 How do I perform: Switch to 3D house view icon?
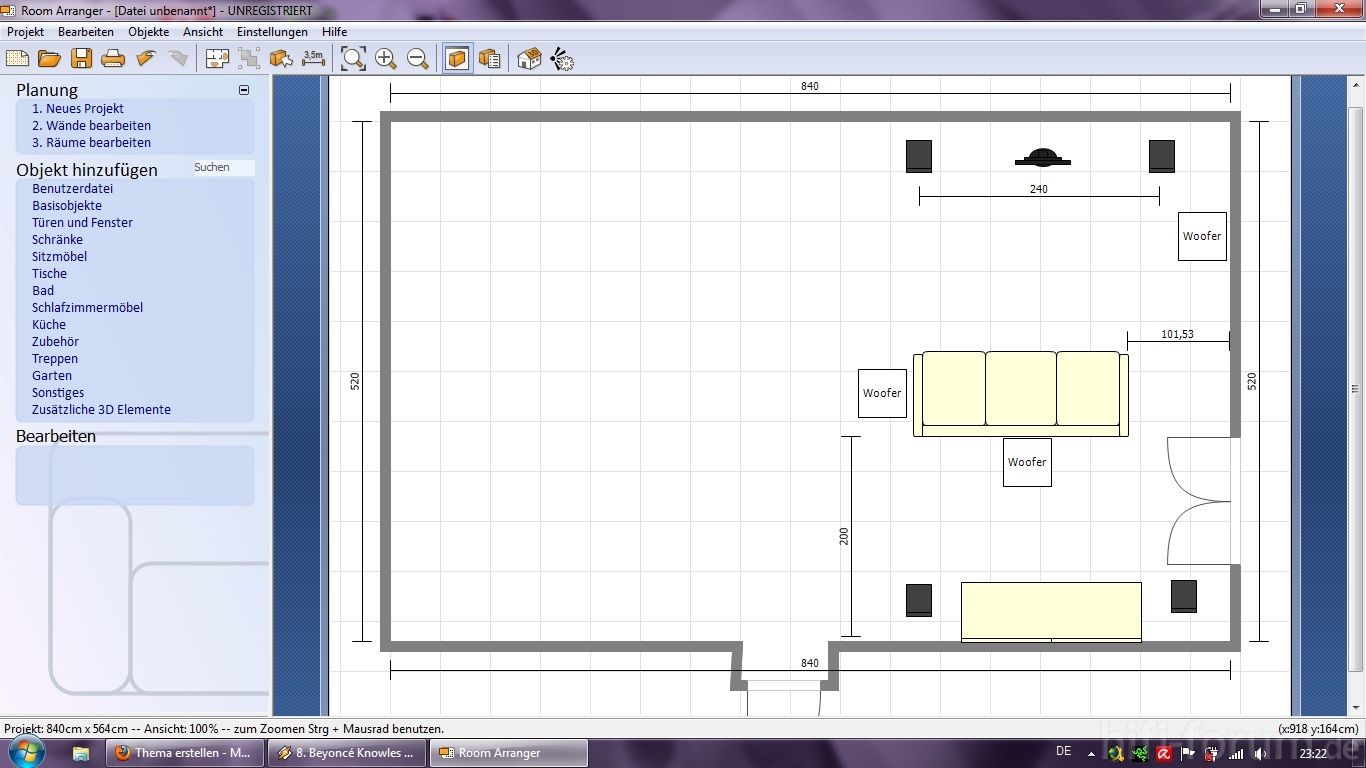pyautogui.click(x=529, y=59)
